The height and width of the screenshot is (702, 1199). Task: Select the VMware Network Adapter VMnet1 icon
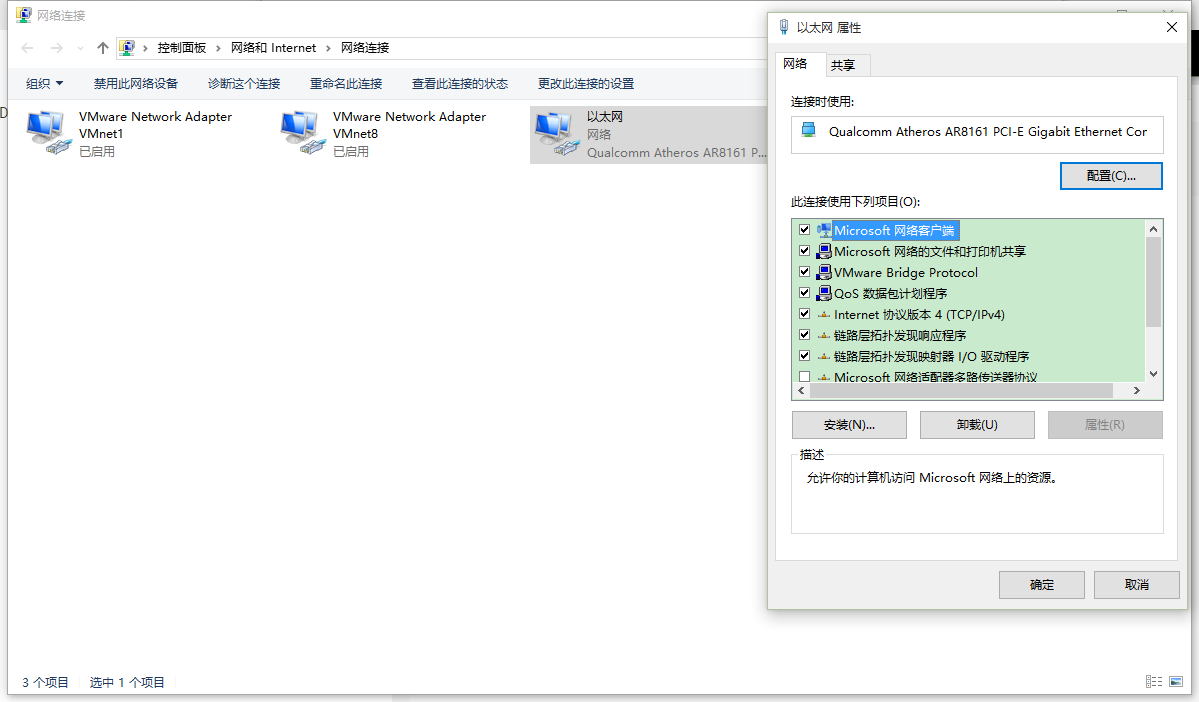[x=49, y=133]
